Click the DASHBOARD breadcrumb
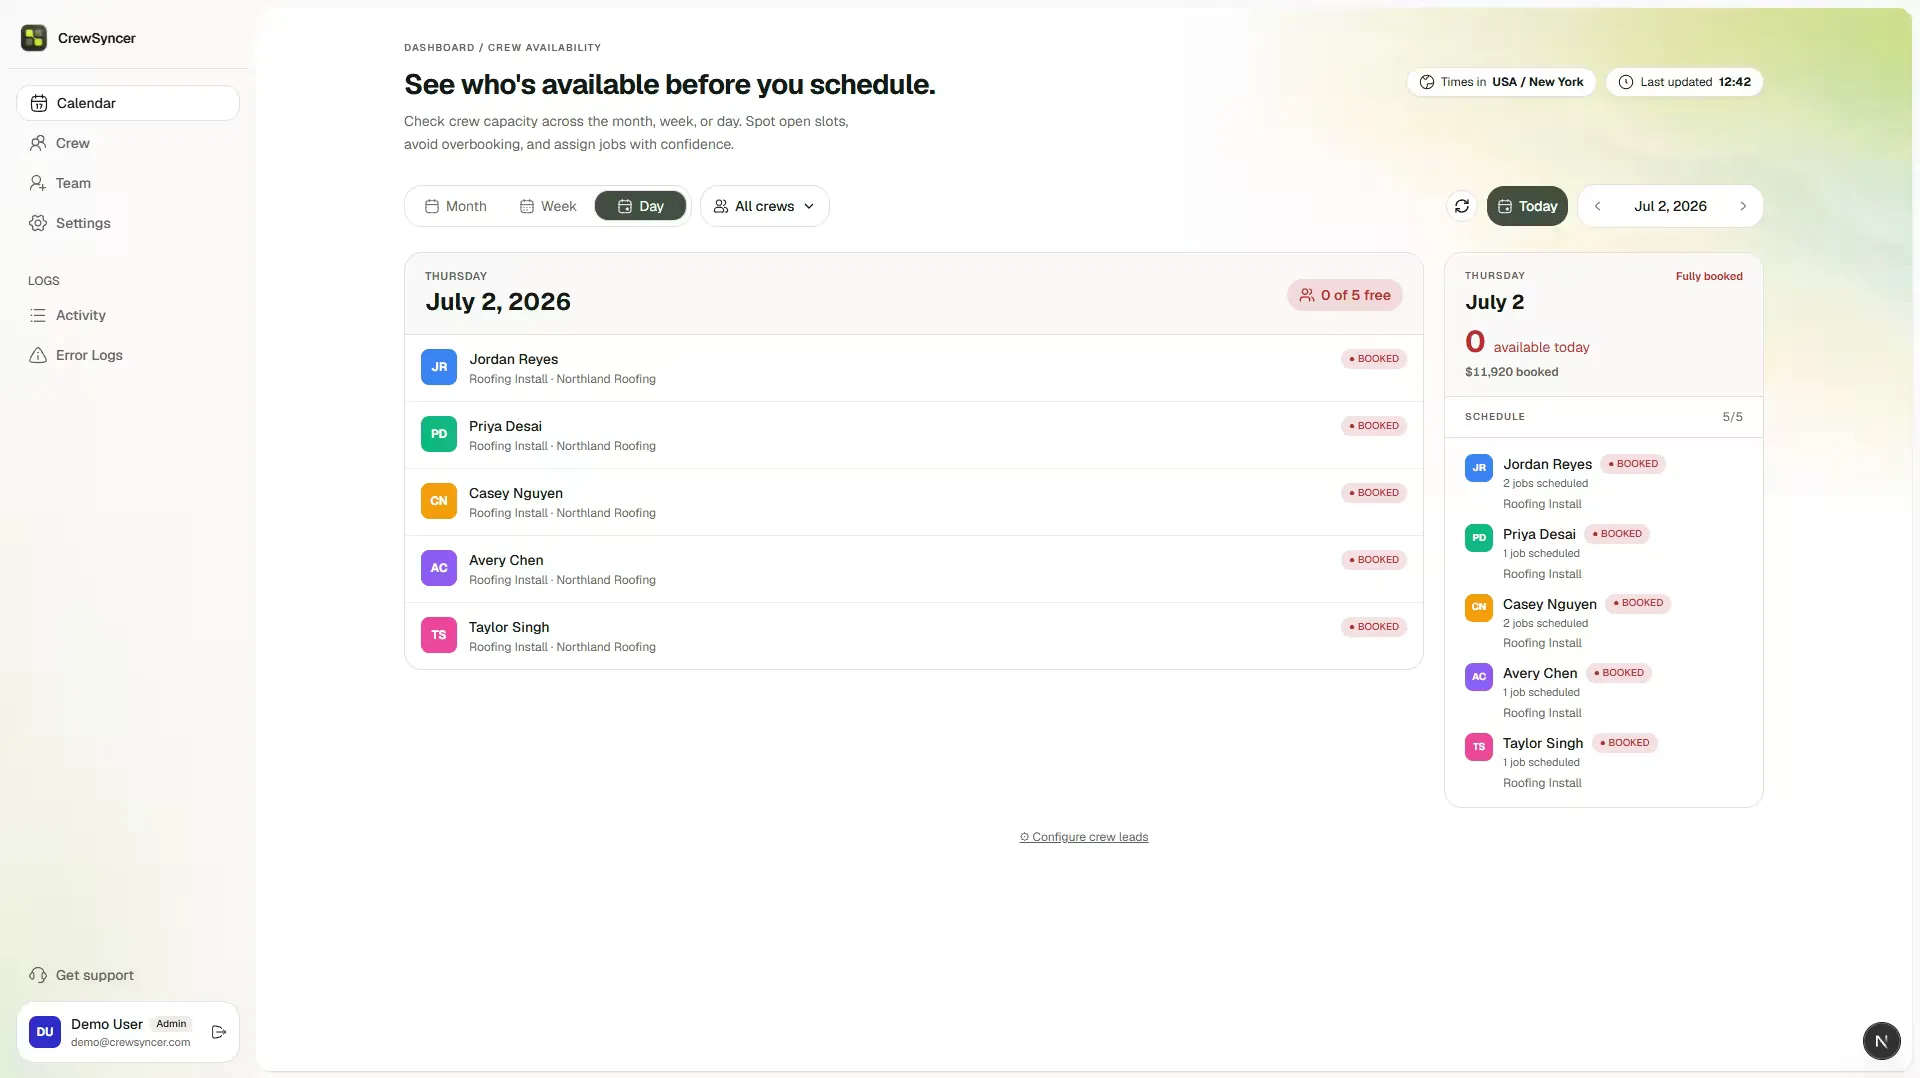Image resolution: width=1920 pixels, height=1078 pixels. 439,48
